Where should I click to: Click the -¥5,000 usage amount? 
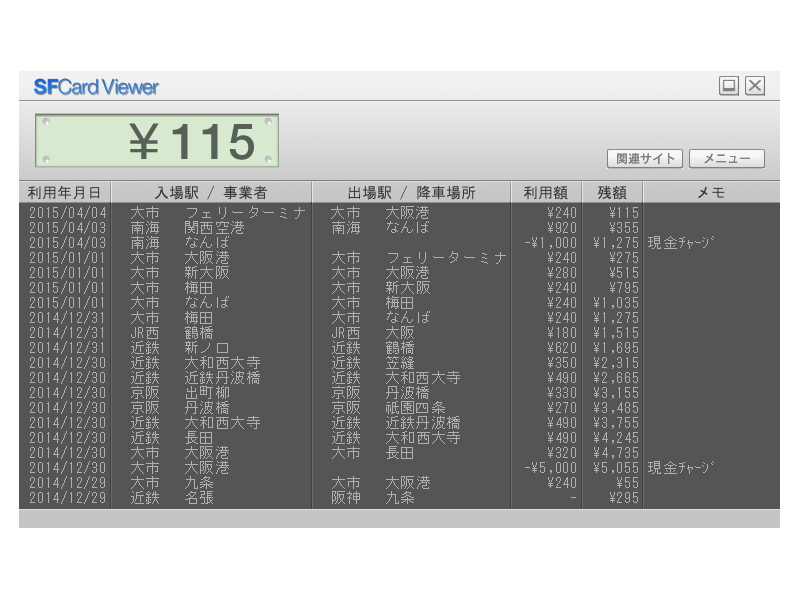point(551,468)
